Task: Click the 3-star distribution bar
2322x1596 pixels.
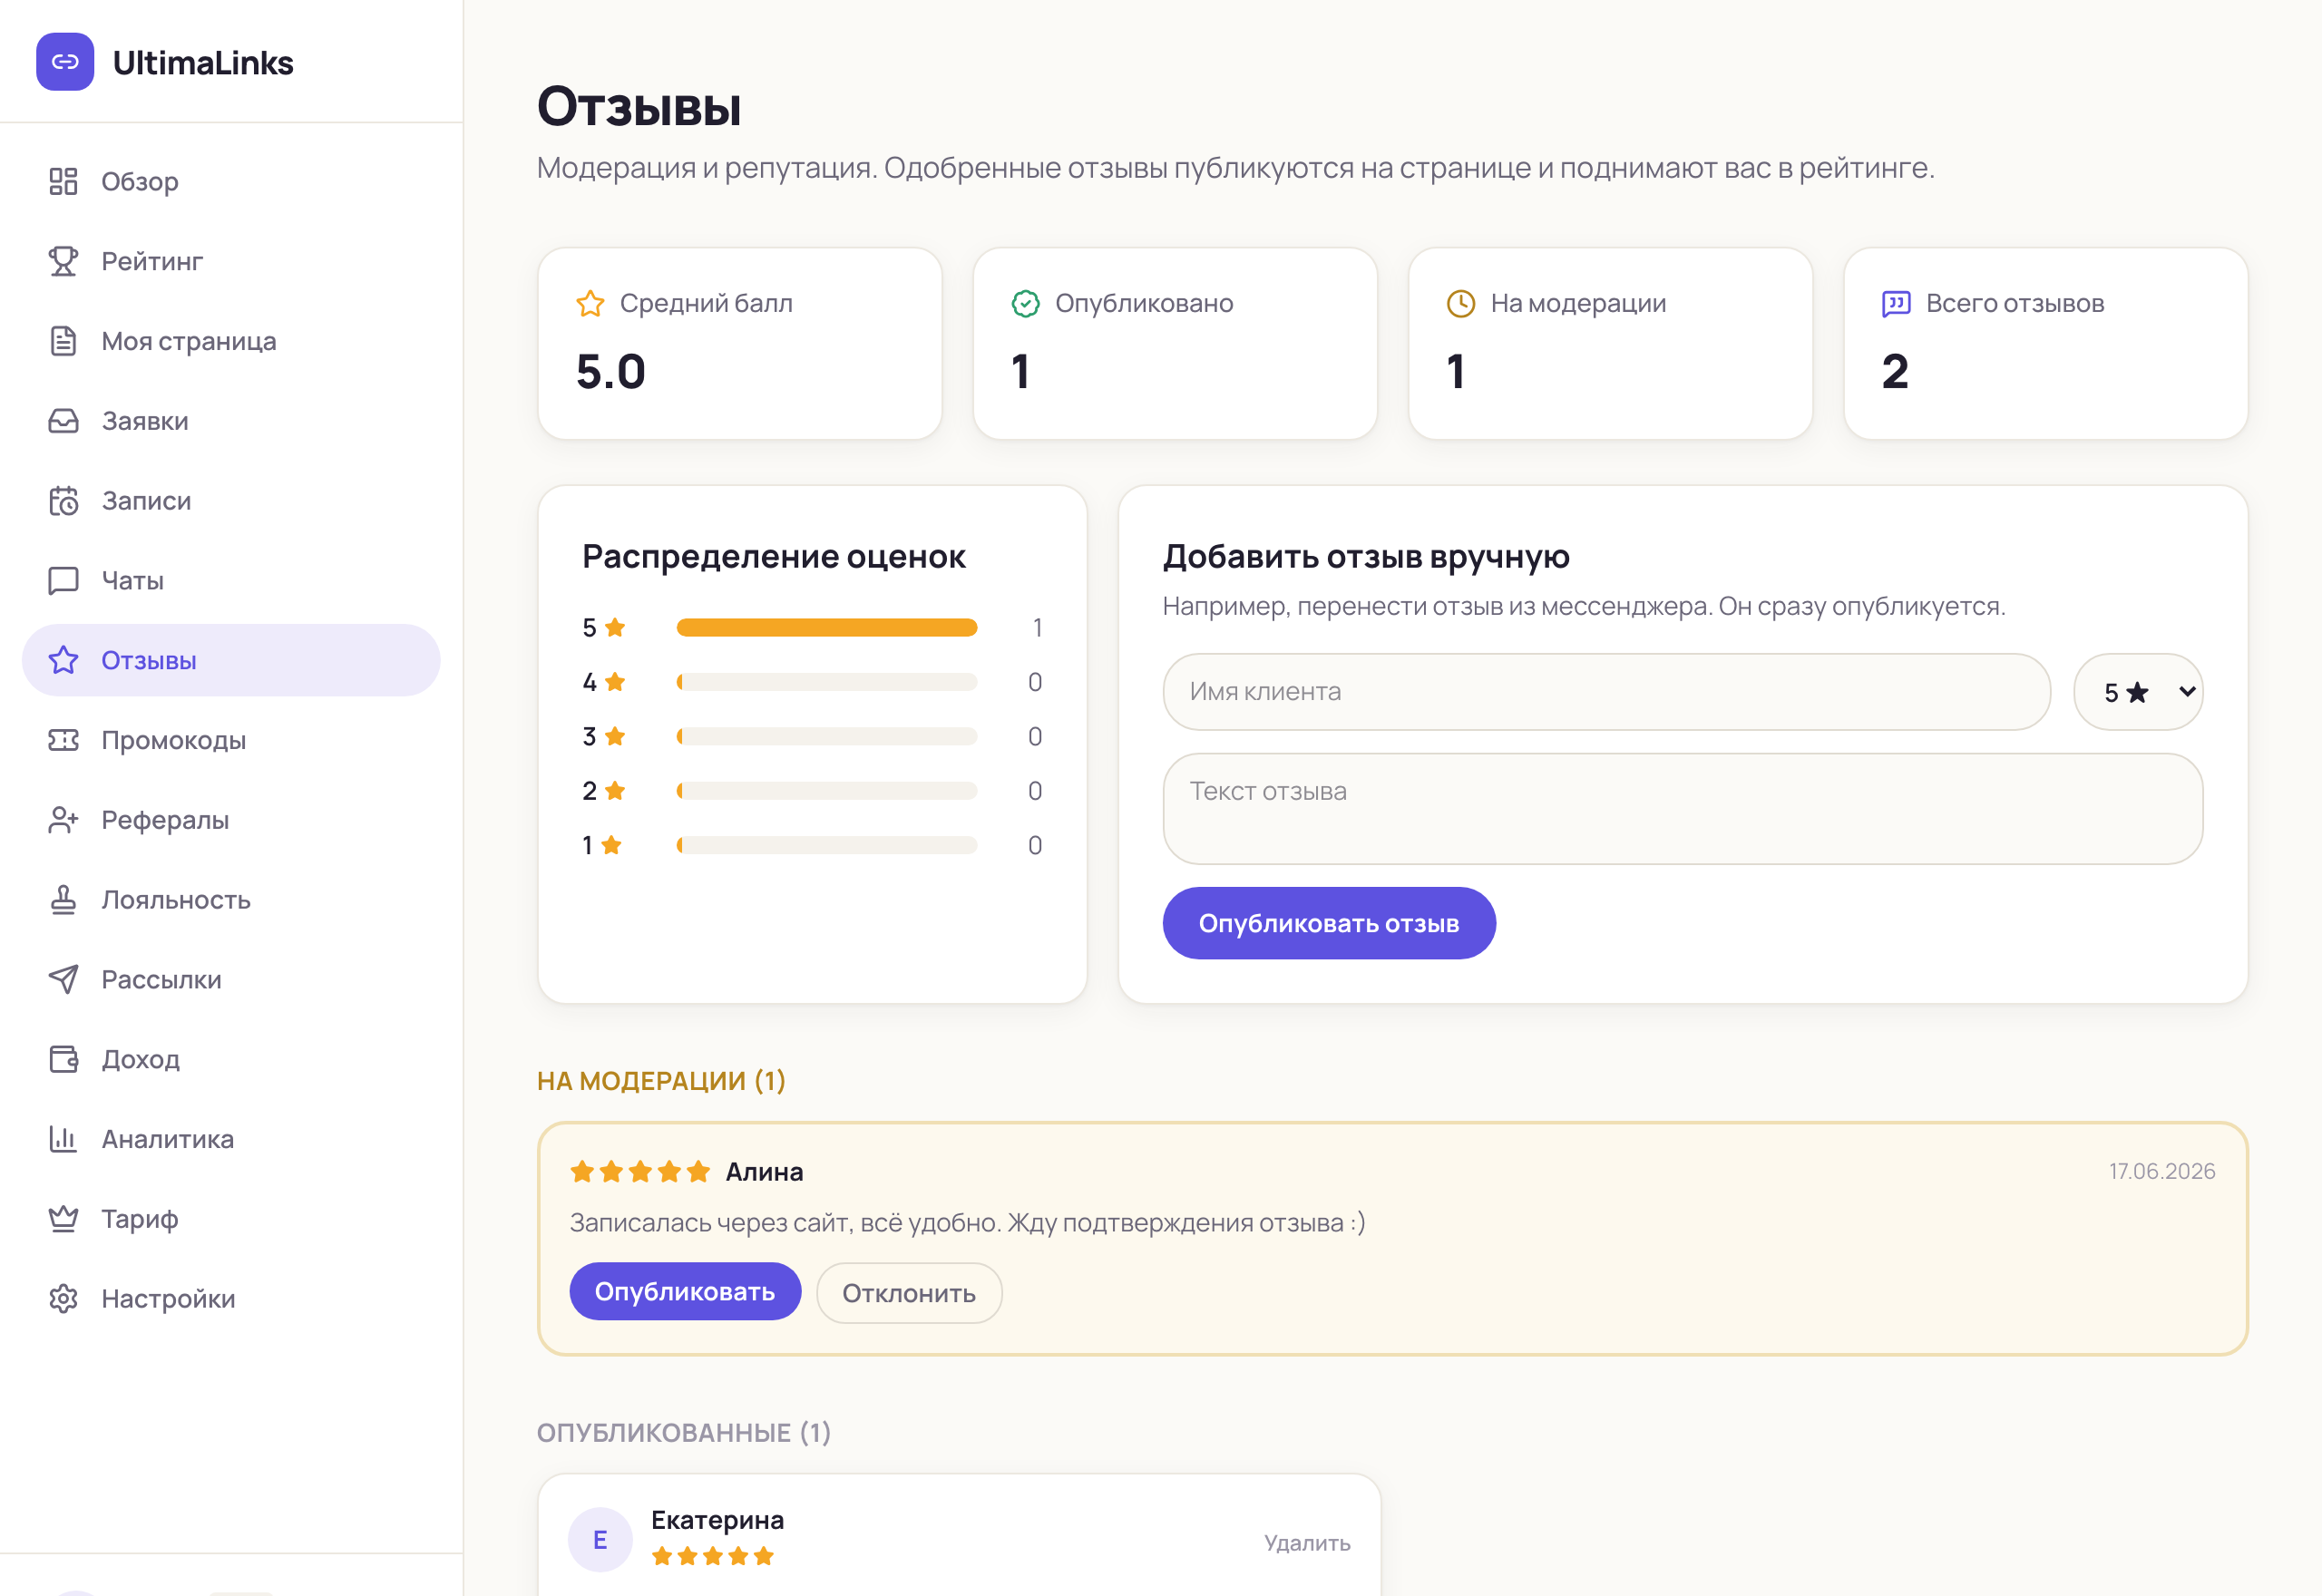Action: [826, 737]
